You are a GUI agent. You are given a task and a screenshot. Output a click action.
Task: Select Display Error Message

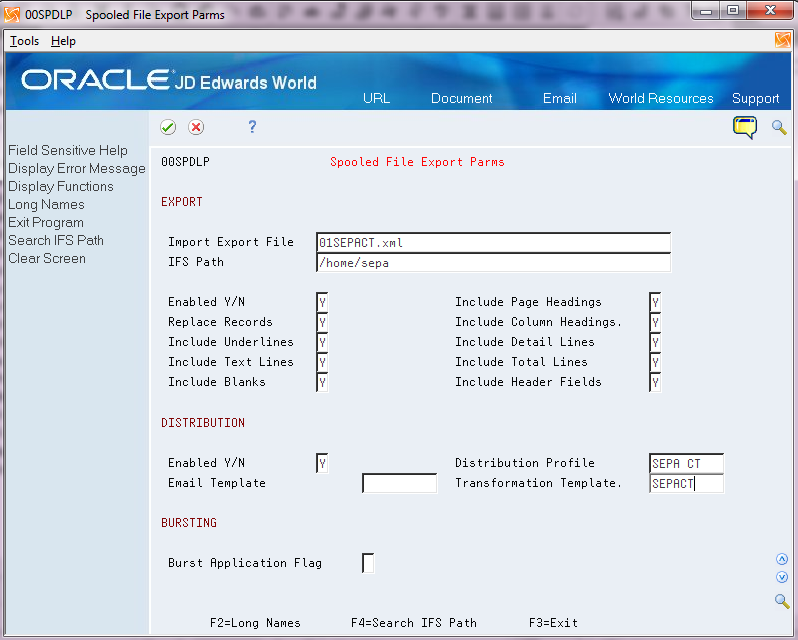(x=77, y=168)
